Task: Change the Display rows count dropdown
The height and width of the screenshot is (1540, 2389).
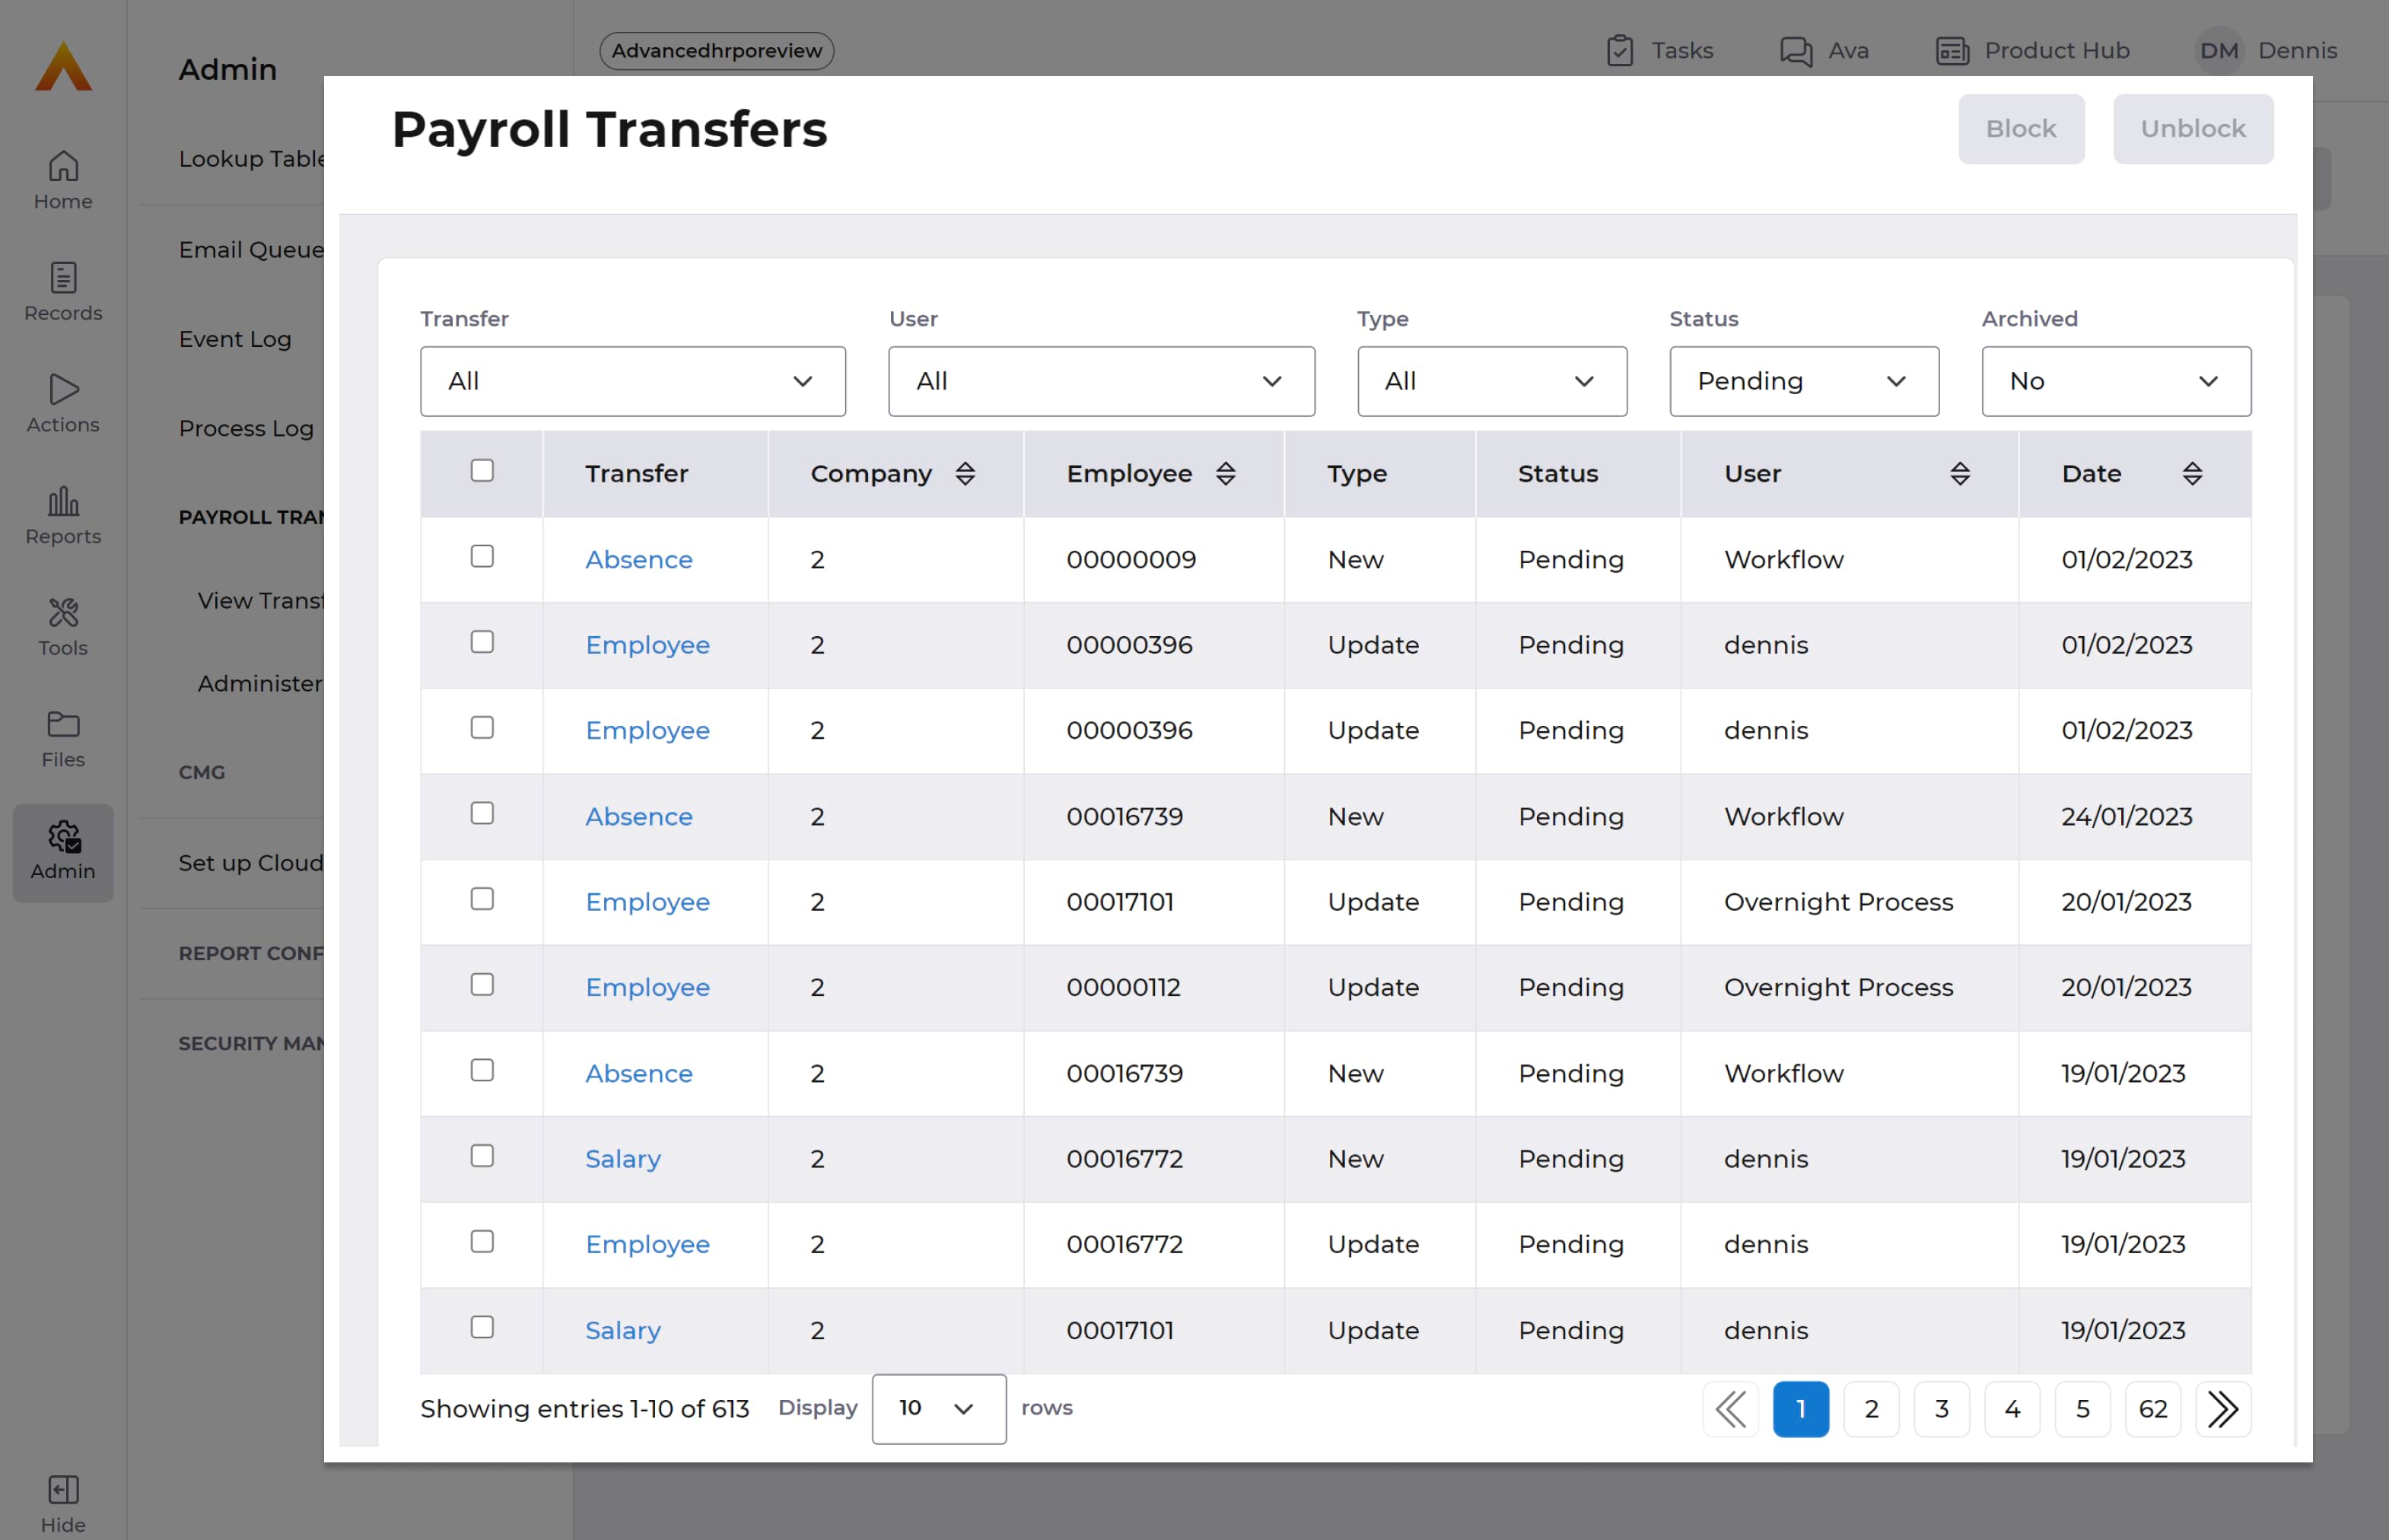Action: click(939, 1409)
